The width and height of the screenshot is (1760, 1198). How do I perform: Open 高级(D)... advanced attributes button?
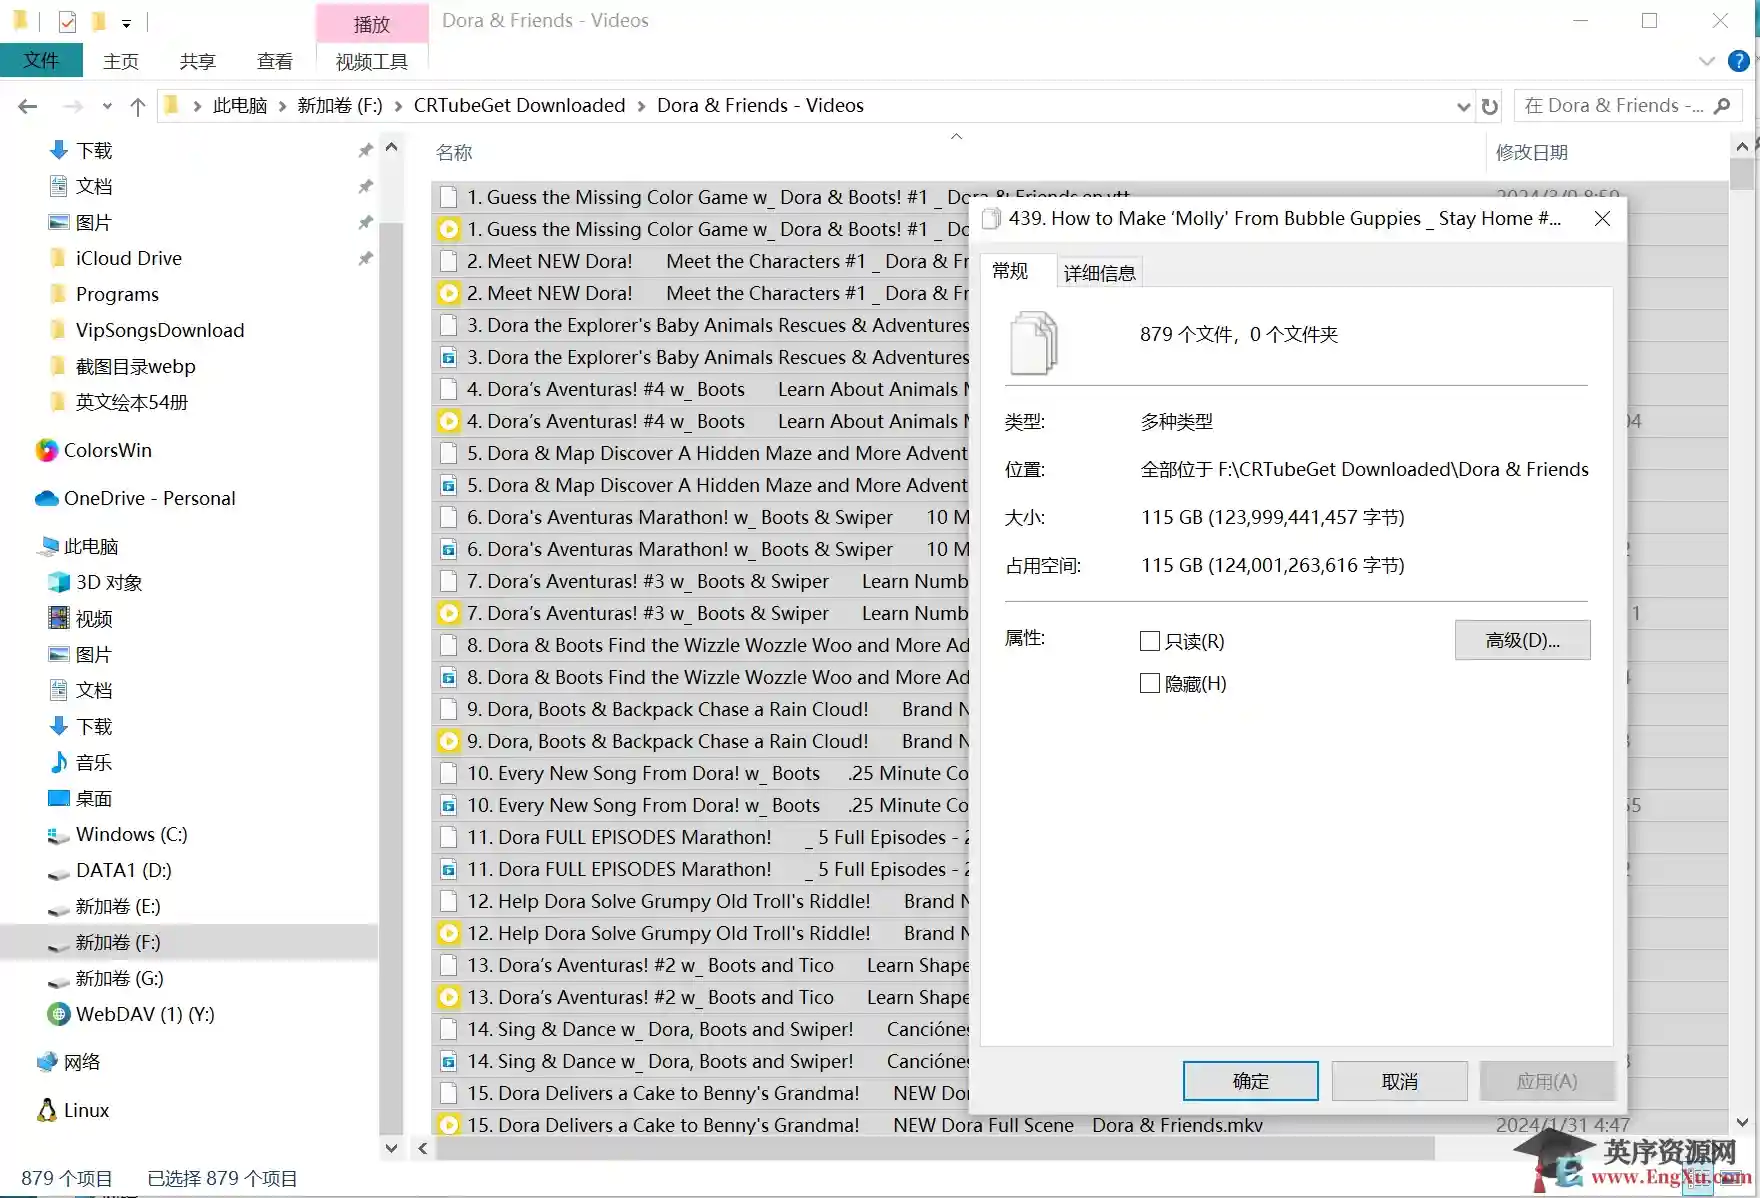coord(1522,640)
